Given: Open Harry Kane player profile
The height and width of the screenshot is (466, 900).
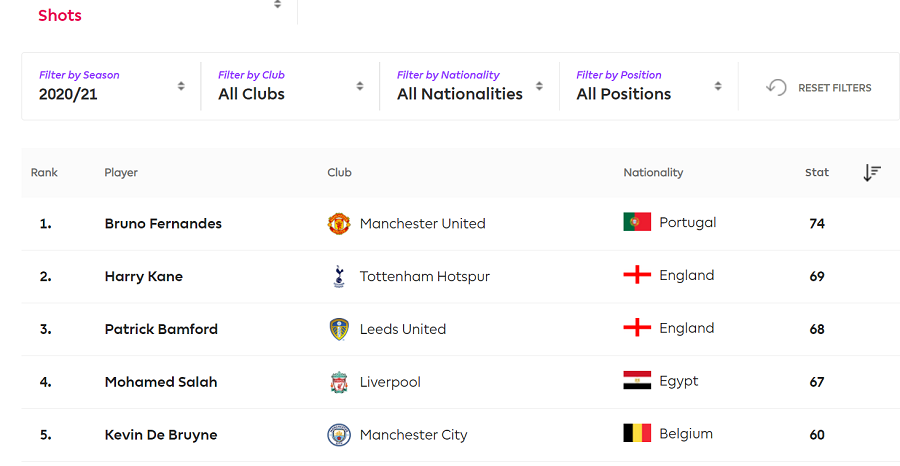Looking at the screenshot, I should (143, 276).
